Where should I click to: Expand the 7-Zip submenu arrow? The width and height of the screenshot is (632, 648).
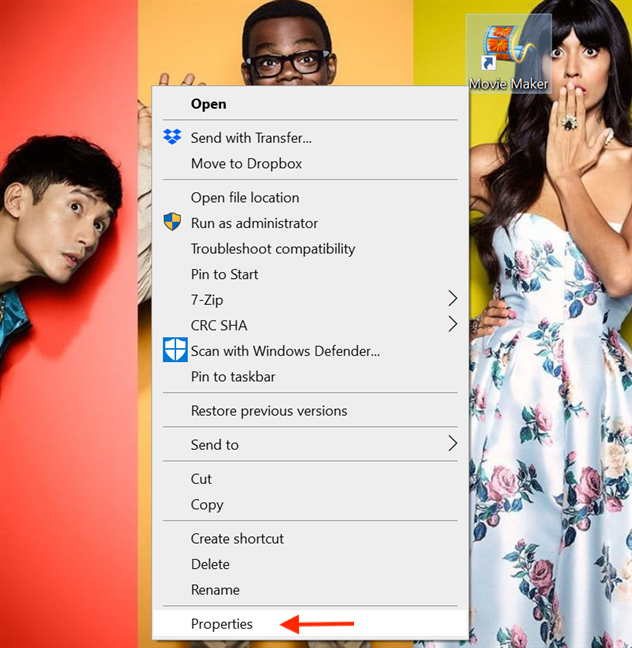453,298
